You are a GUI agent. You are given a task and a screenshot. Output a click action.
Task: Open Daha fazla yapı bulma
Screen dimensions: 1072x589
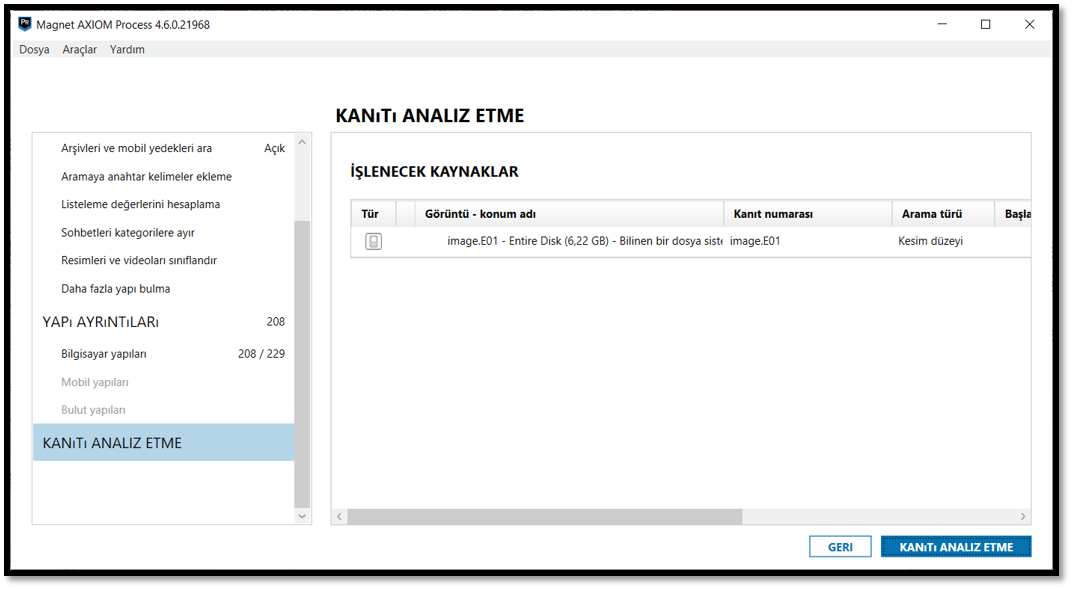pos(115,288)
